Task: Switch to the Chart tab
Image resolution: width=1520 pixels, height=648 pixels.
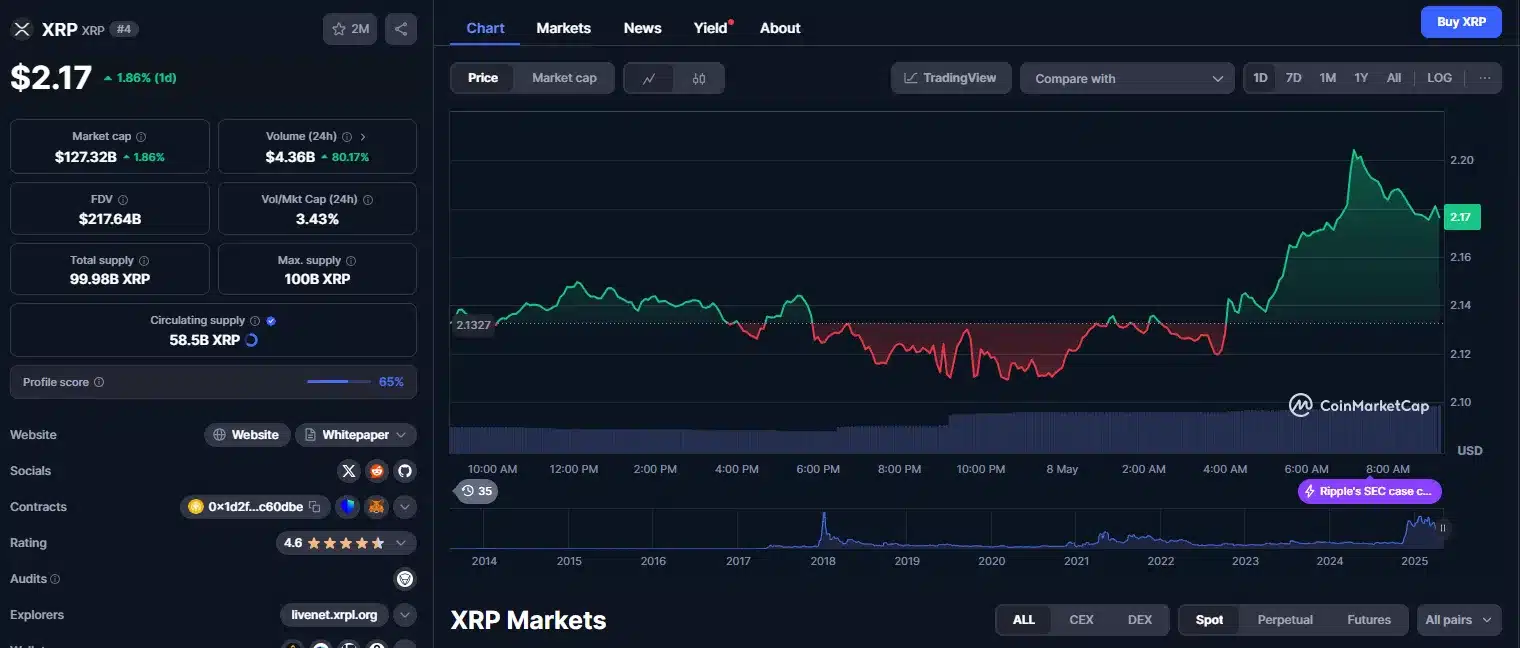Action: coord(485,28)
